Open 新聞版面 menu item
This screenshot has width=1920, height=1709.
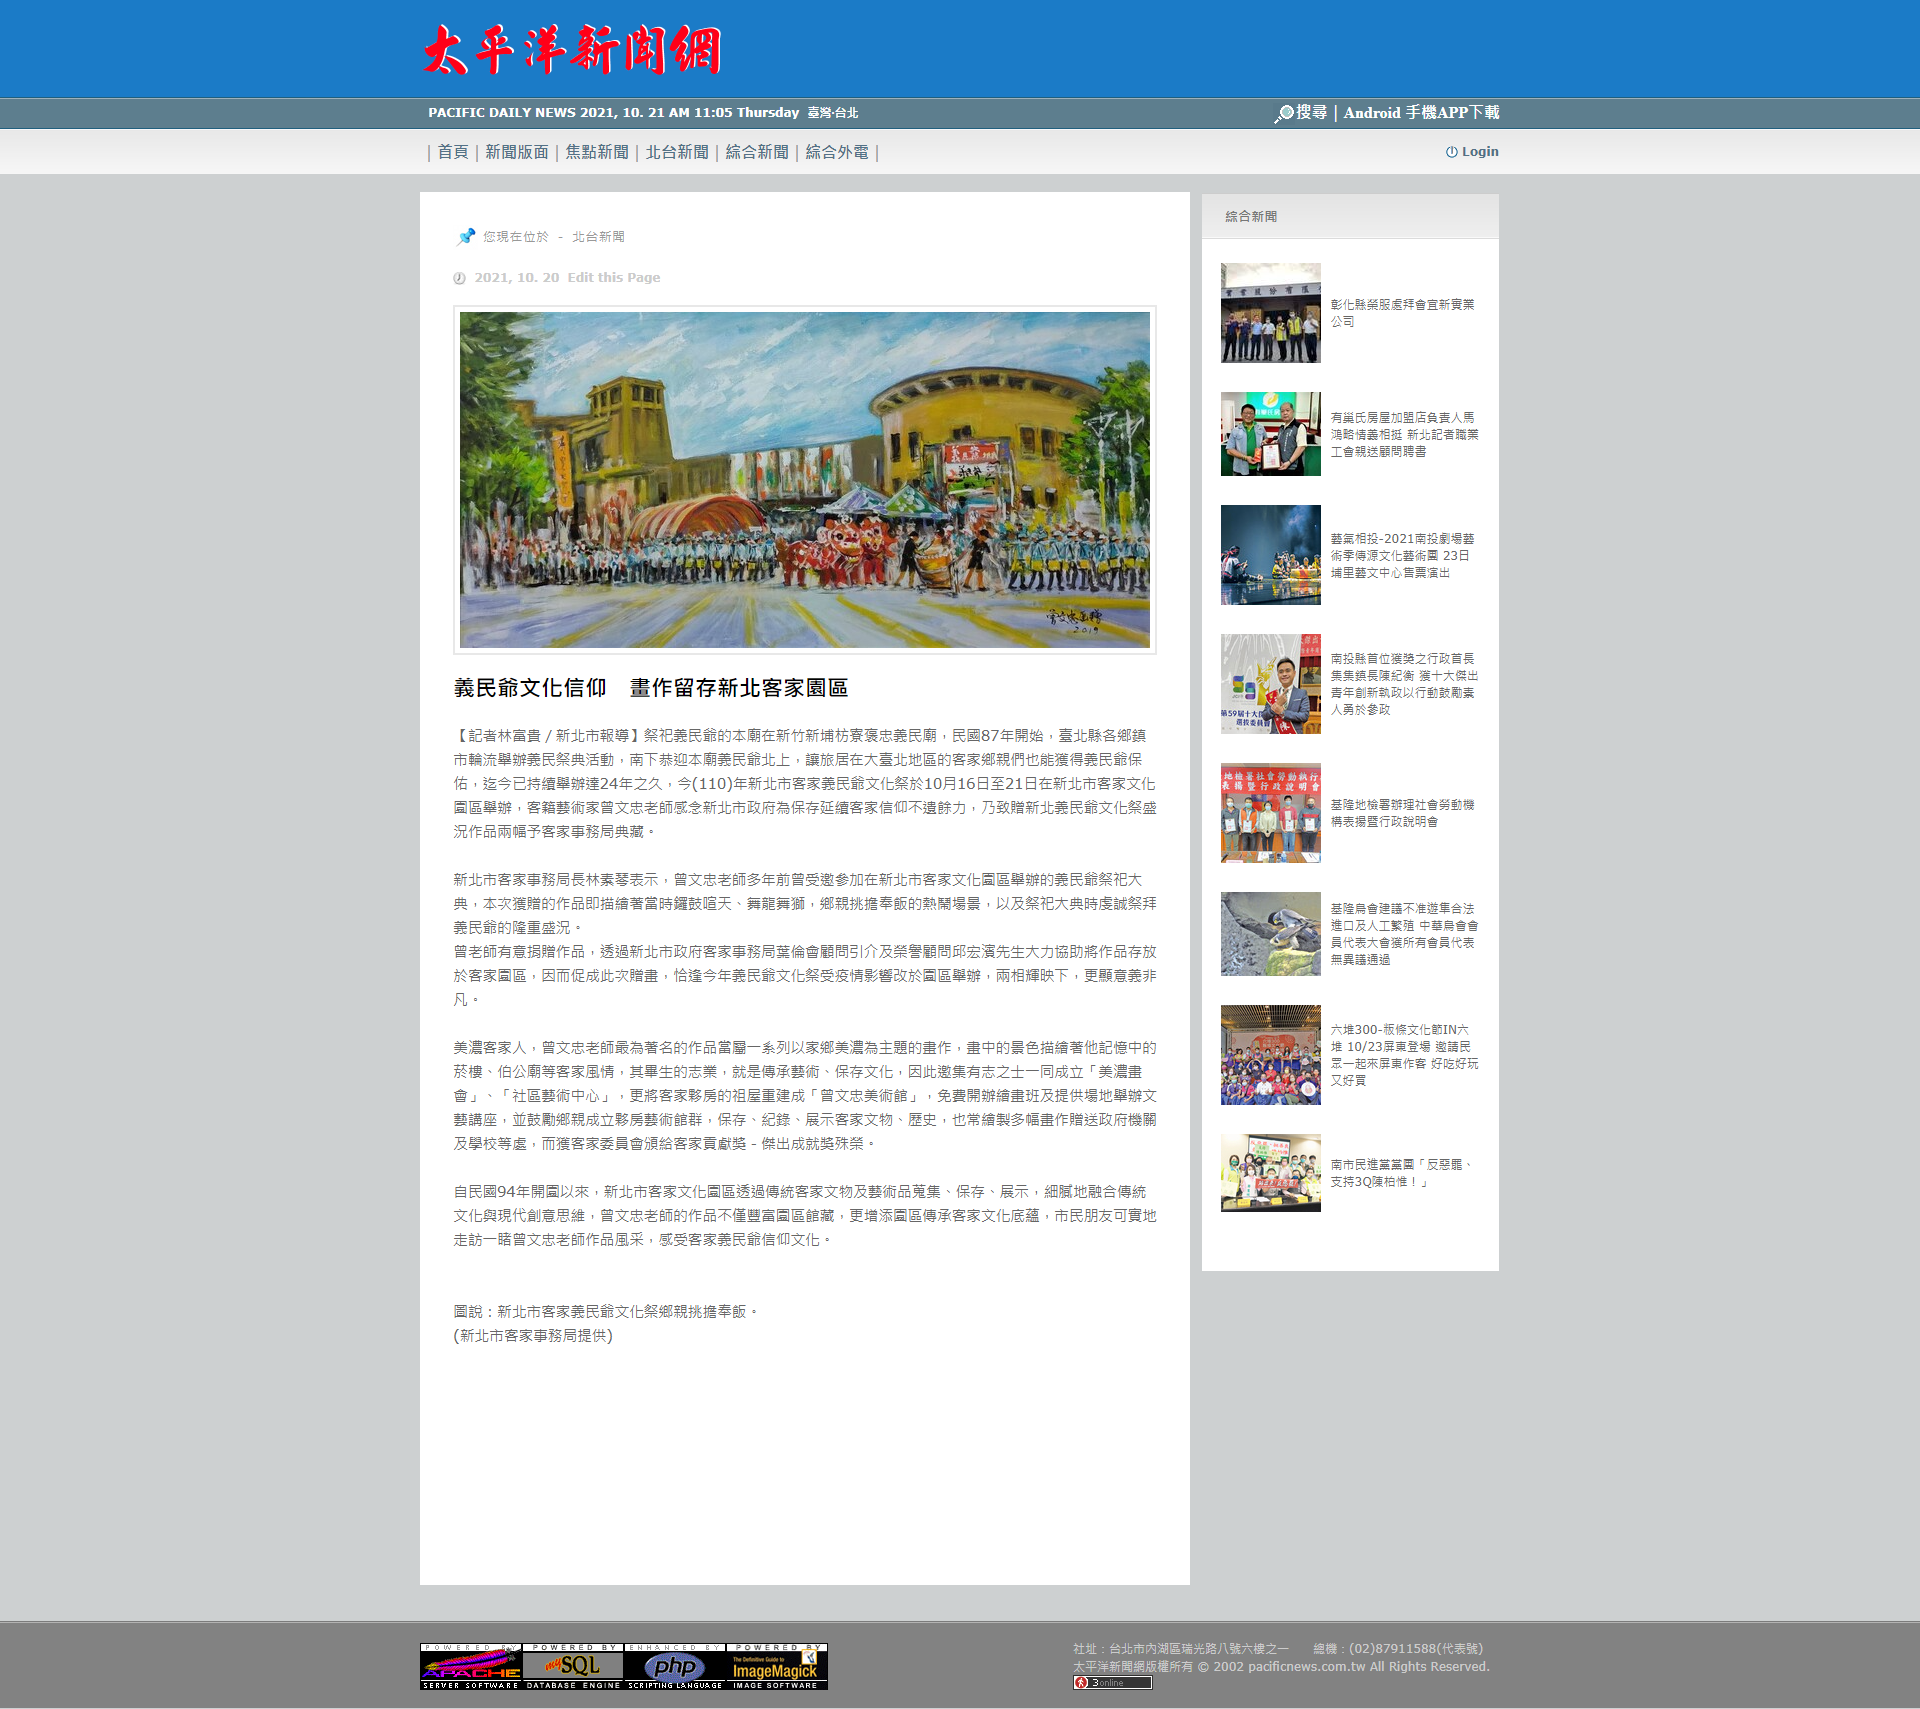click(517, 152)
